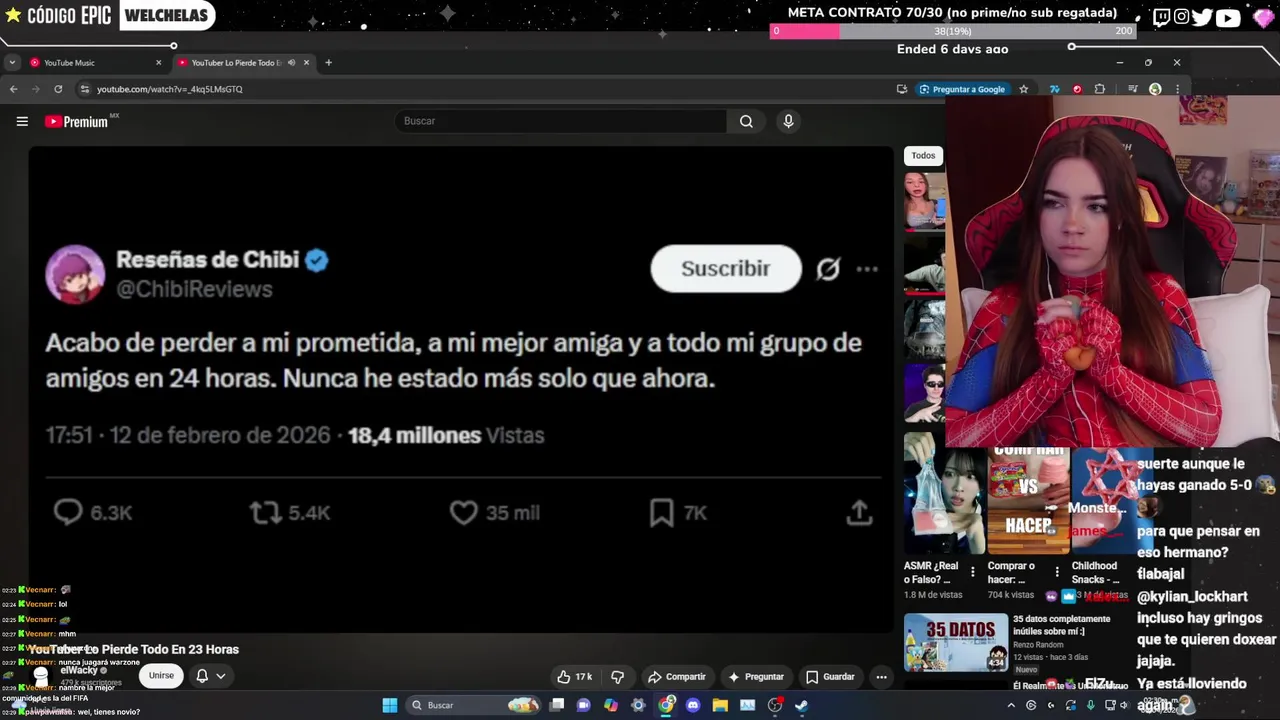
Task: Open media controls icon in toolbar
Action: (x=1132, y=89)
